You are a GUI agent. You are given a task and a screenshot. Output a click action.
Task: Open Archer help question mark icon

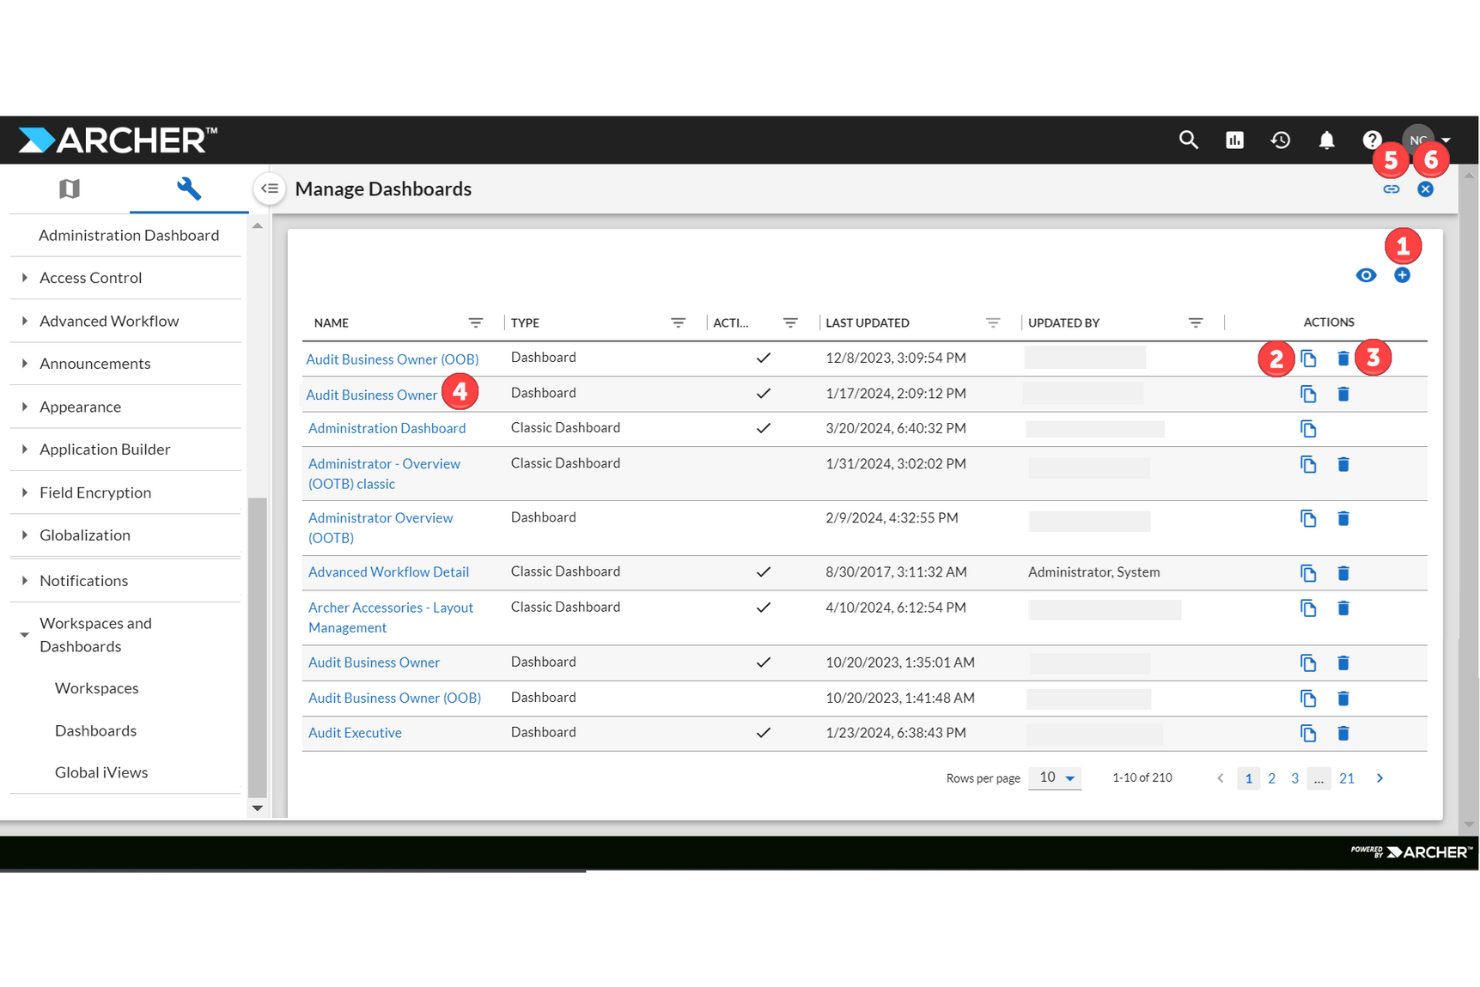tap(1372, 140)
